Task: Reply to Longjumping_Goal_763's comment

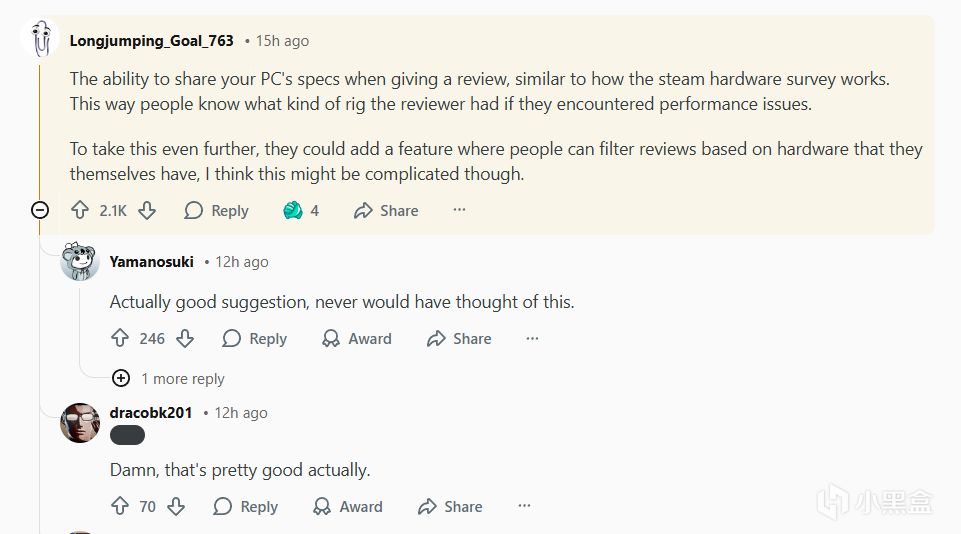Action: click(x=216, y=210)
